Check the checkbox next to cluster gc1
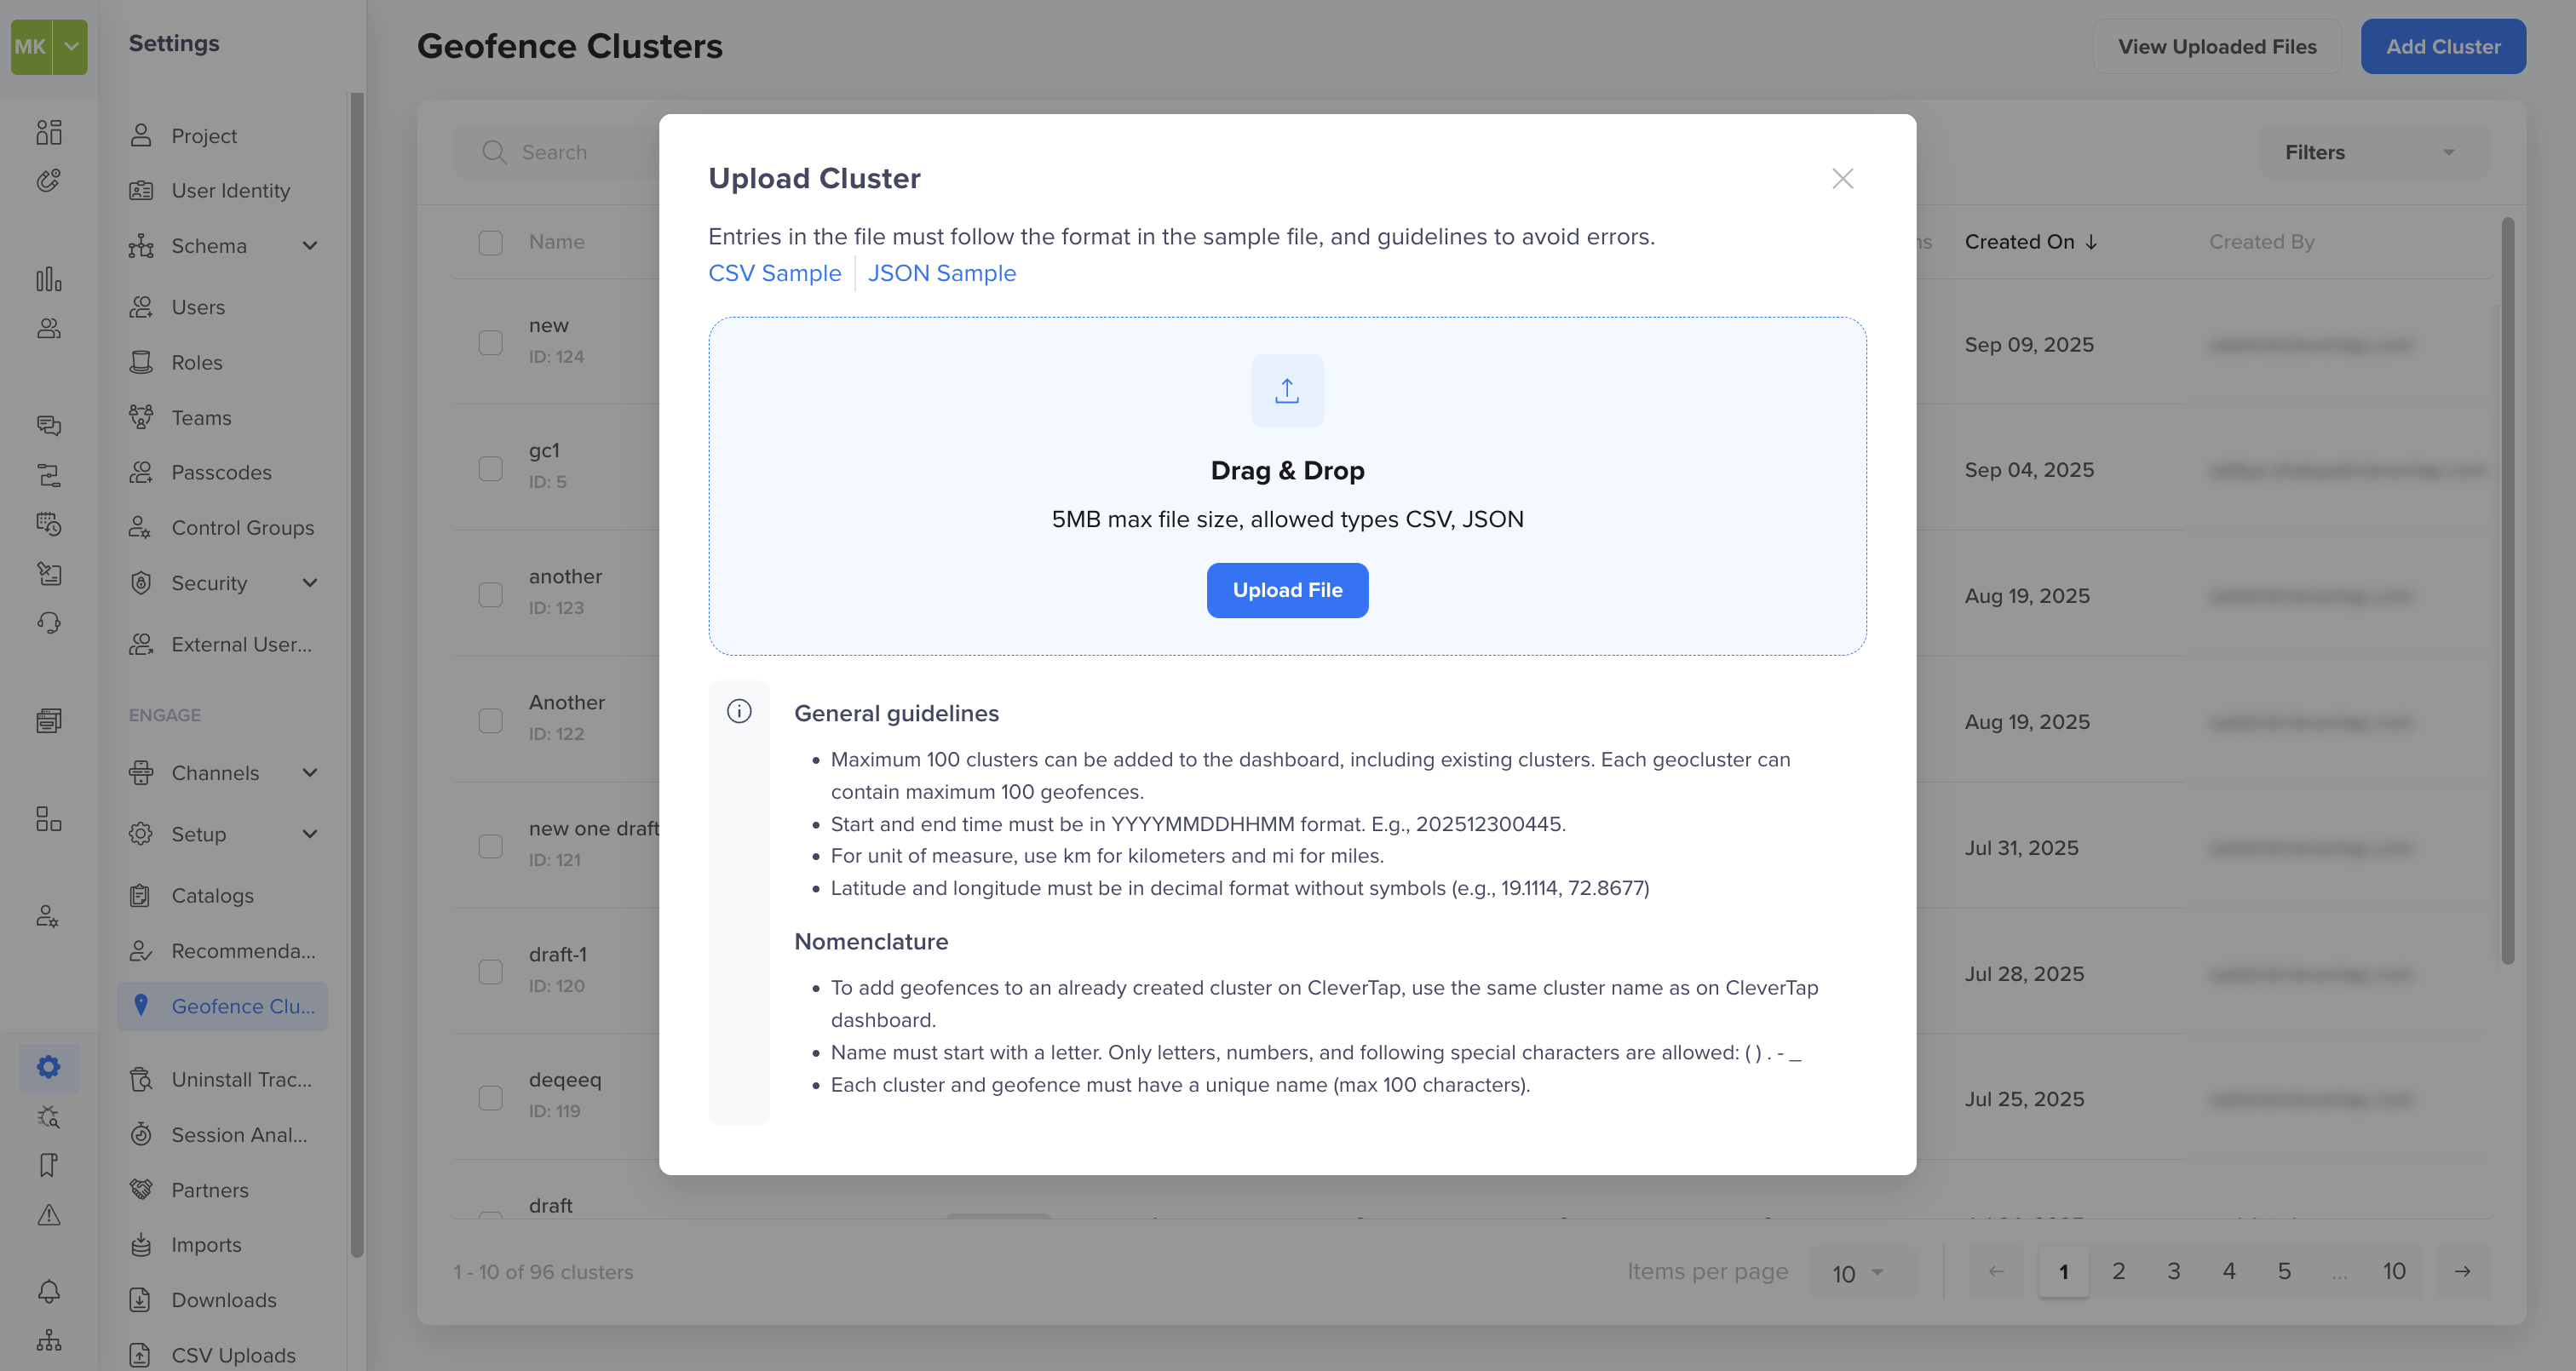Viewport: 2576px width, 1371px height. 491,467
